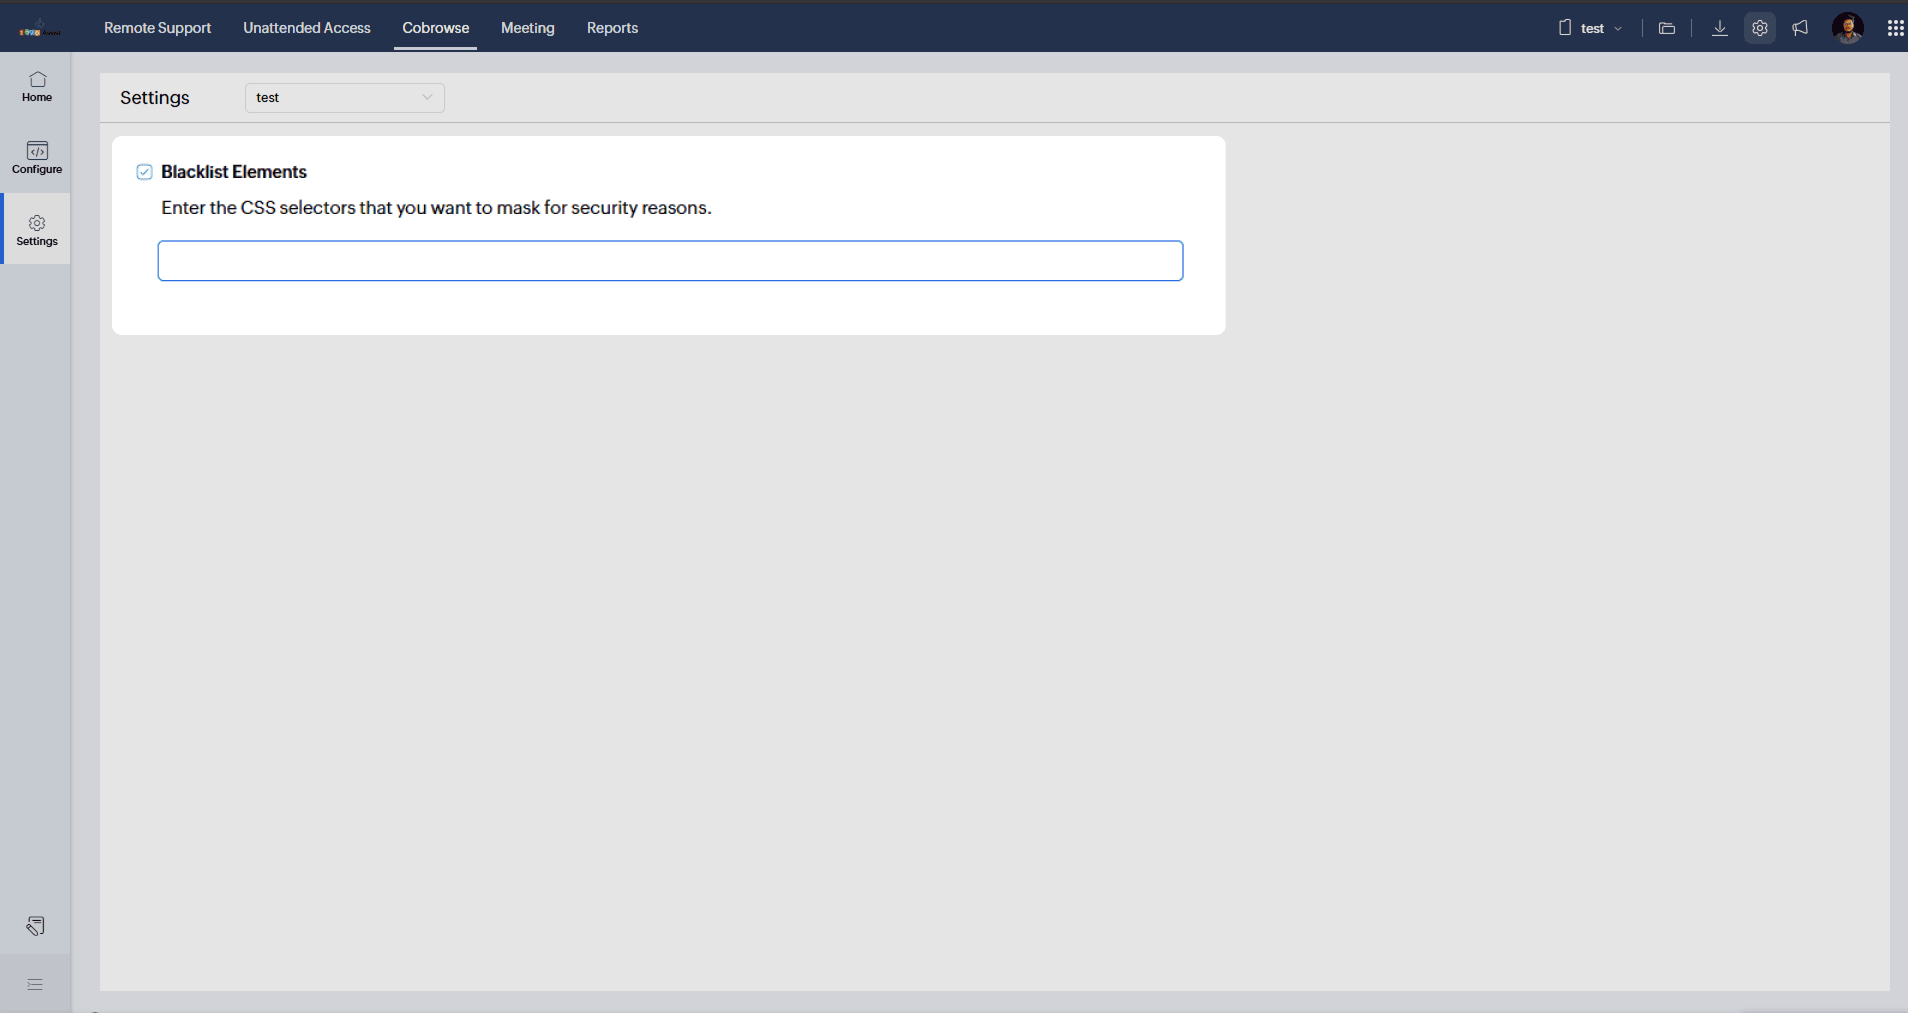Image resolution: width=1908 pixels, height=1013 pixels.
Task: Collapse the sidebar with hamburger icon
Action: click(x=35, y=984)
